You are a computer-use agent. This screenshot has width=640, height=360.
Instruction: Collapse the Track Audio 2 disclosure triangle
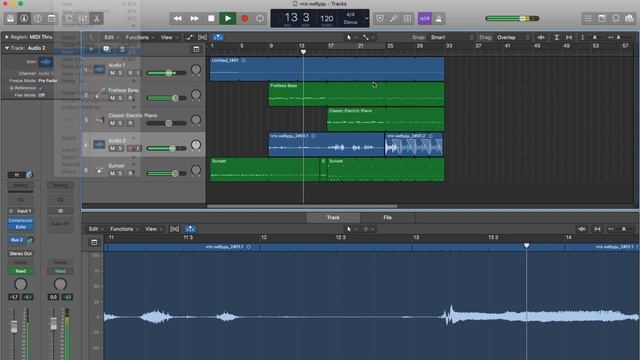(x=7, y=48)
